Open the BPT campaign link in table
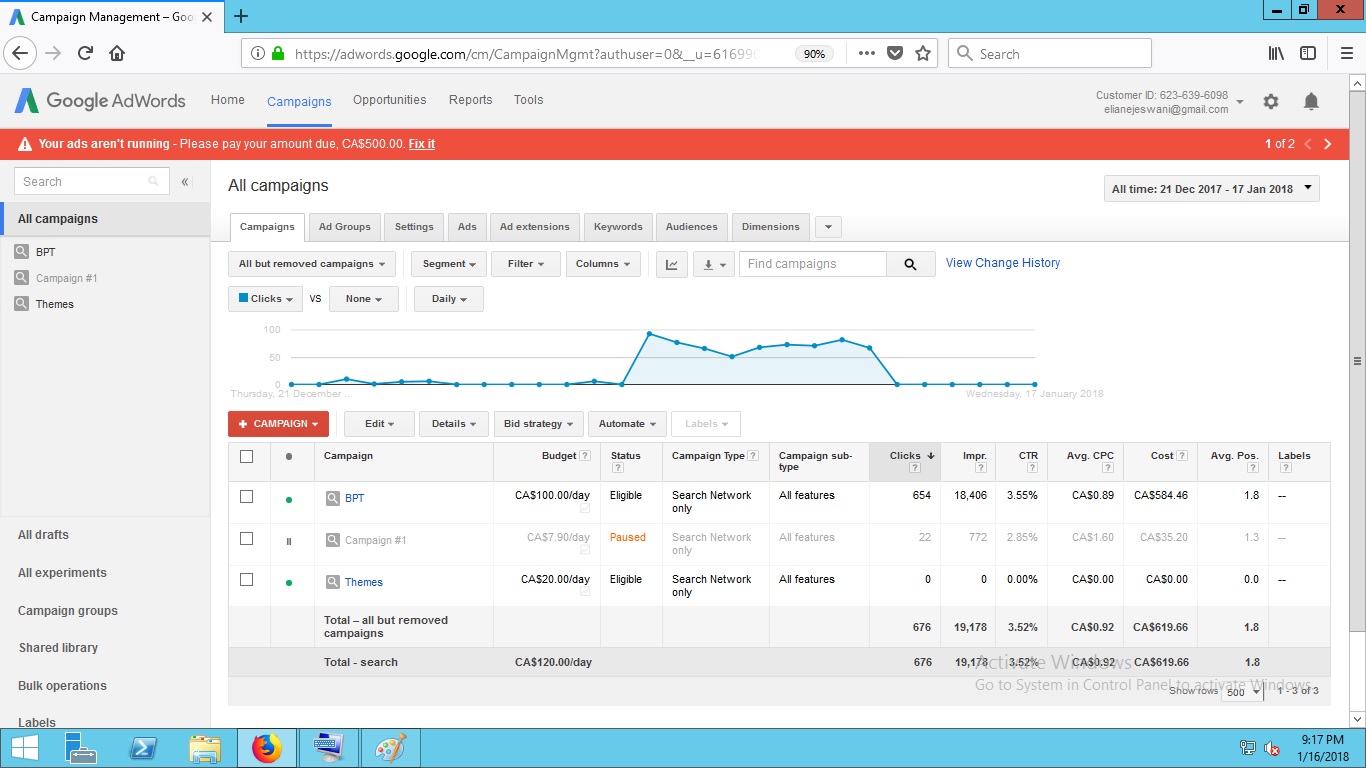 coord(355,498)
